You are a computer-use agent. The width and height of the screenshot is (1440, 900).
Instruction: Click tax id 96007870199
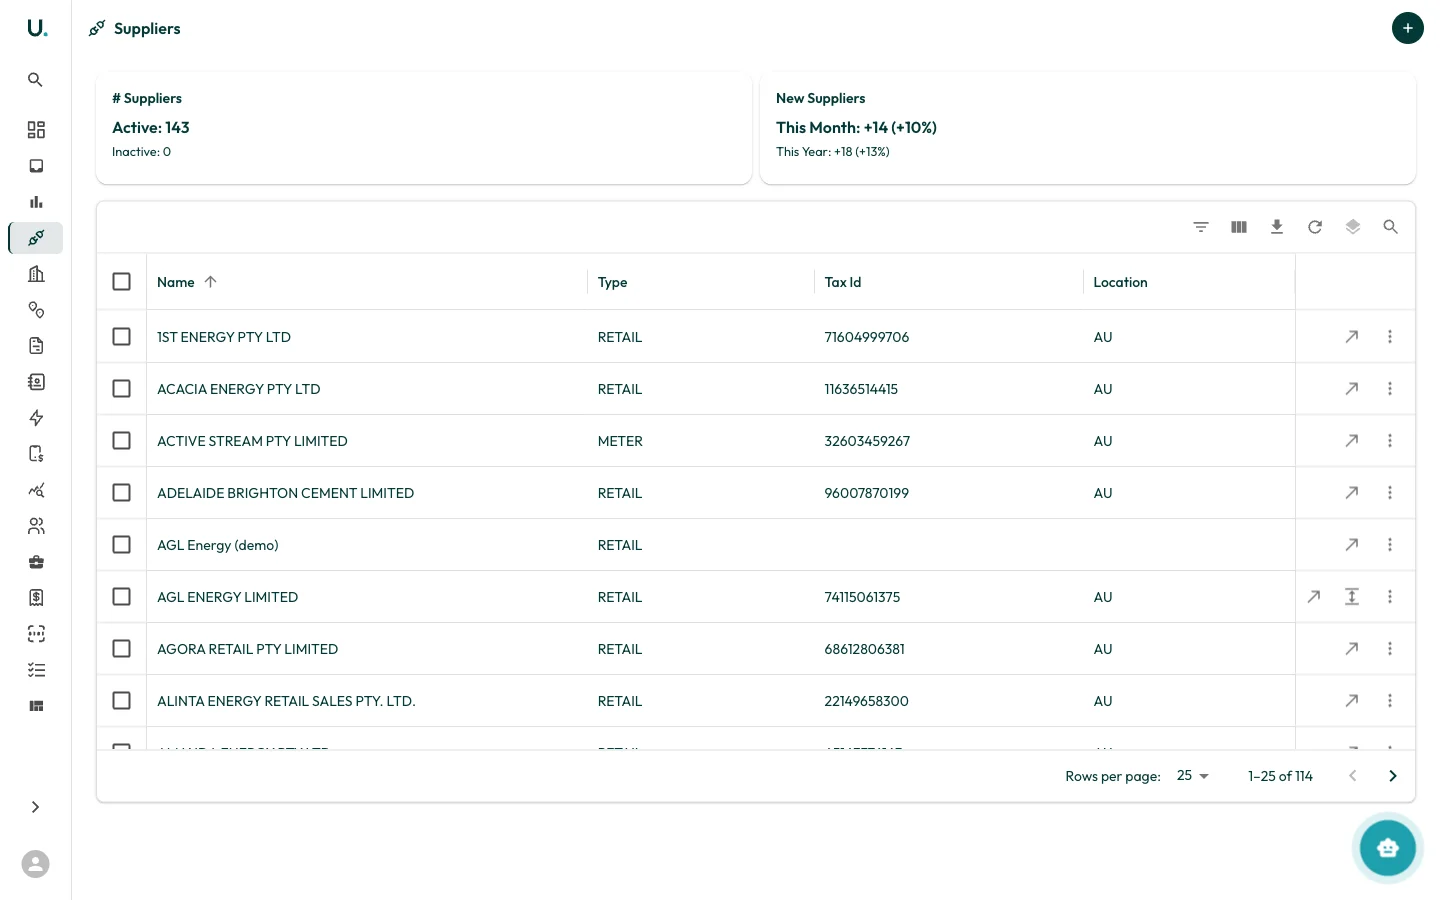(x=867, y=493)
